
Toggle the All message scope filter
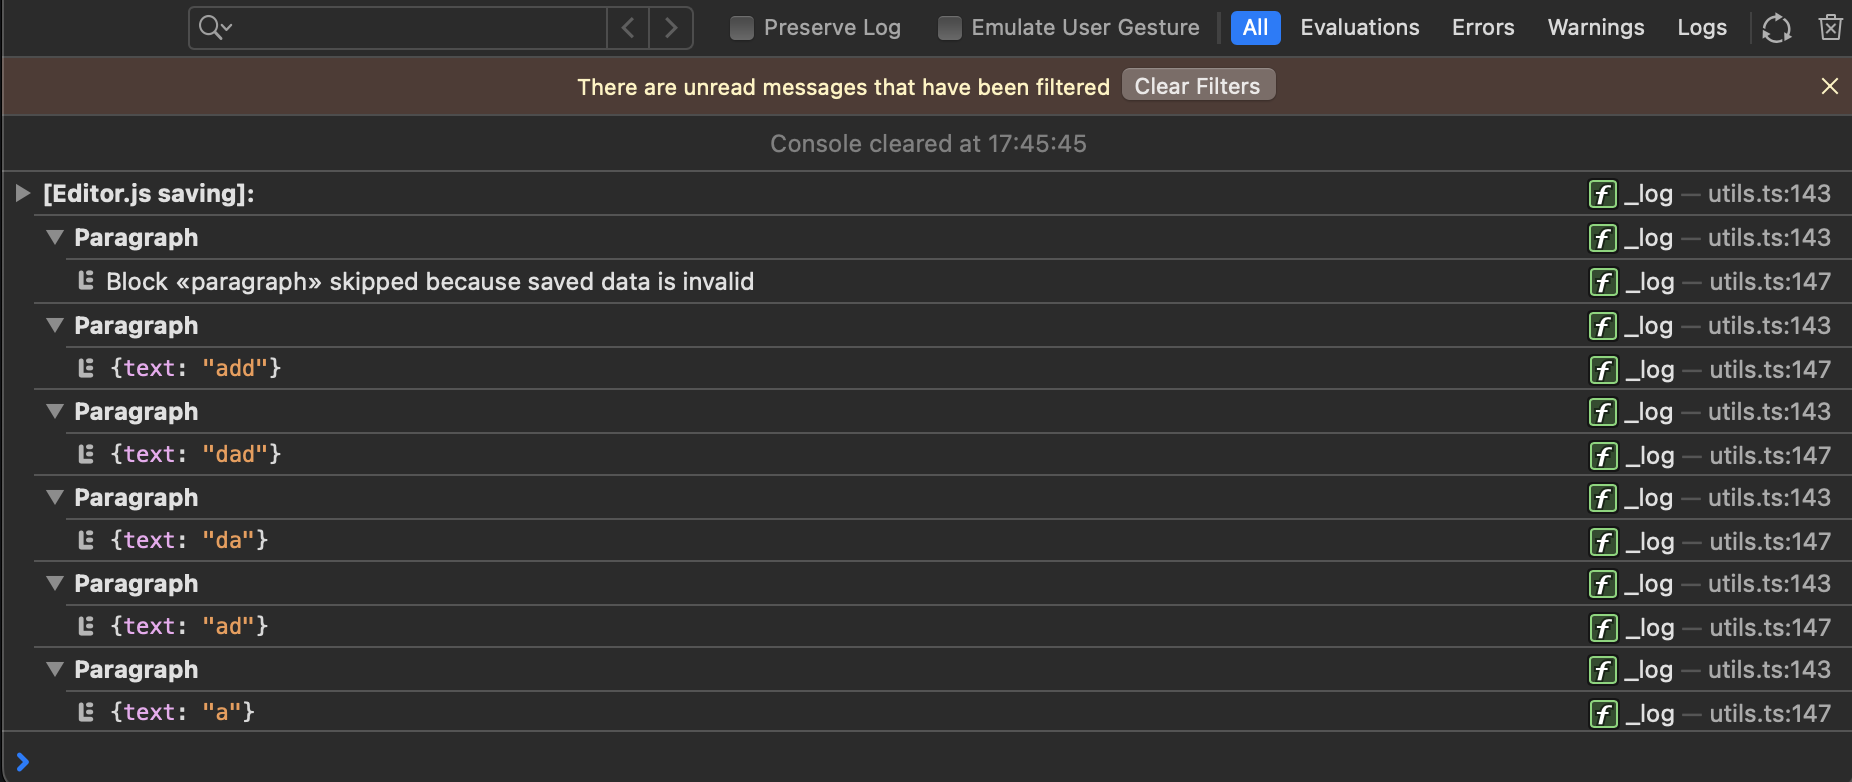click(x=1255, y=27)
